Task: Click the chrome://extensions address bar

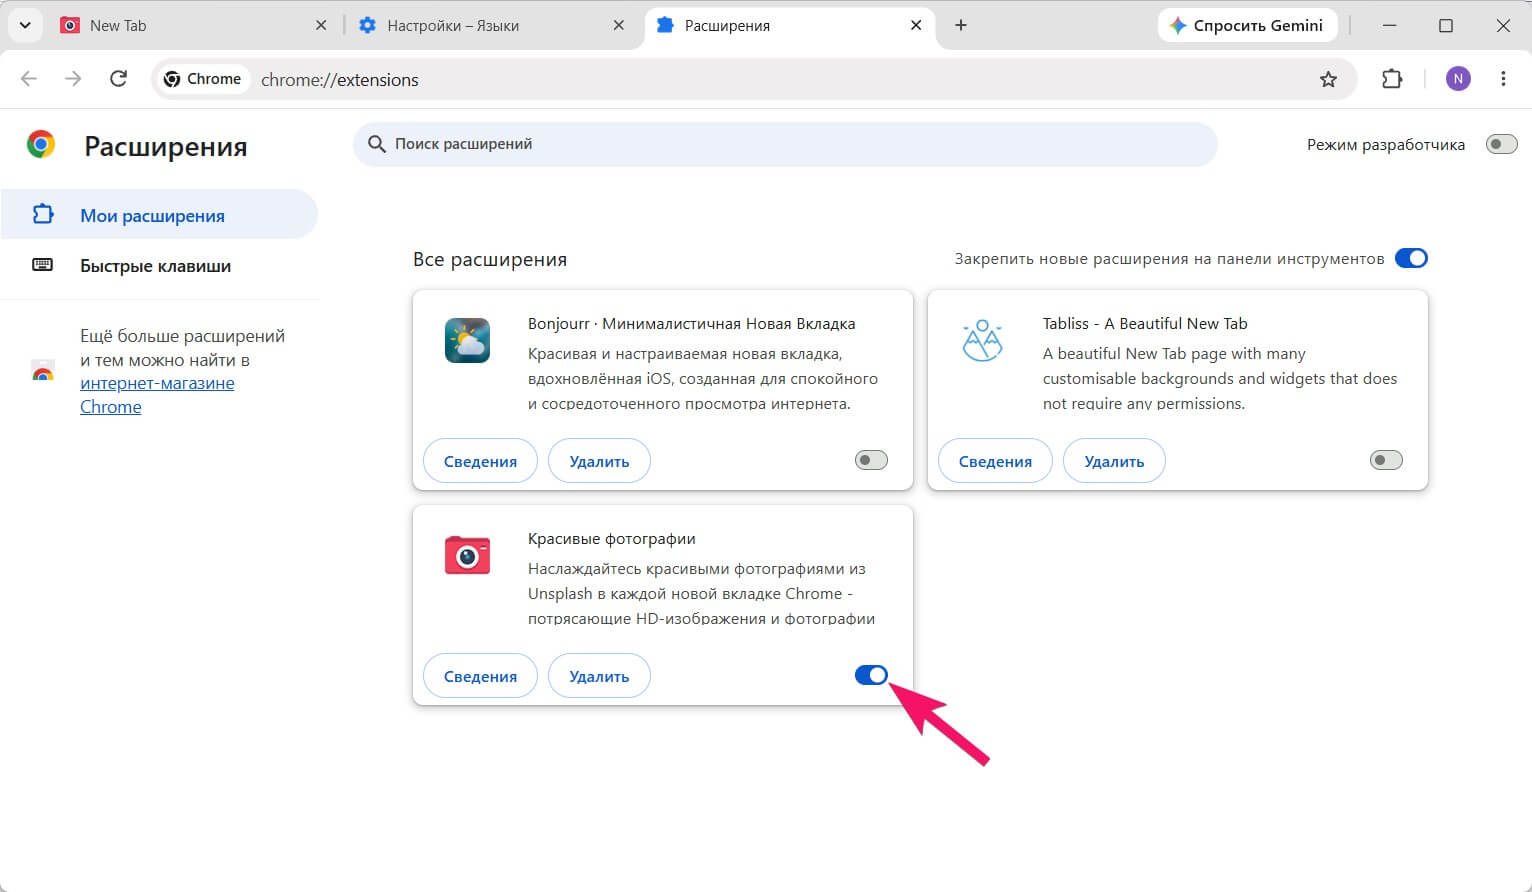Action: click(754, 79)
